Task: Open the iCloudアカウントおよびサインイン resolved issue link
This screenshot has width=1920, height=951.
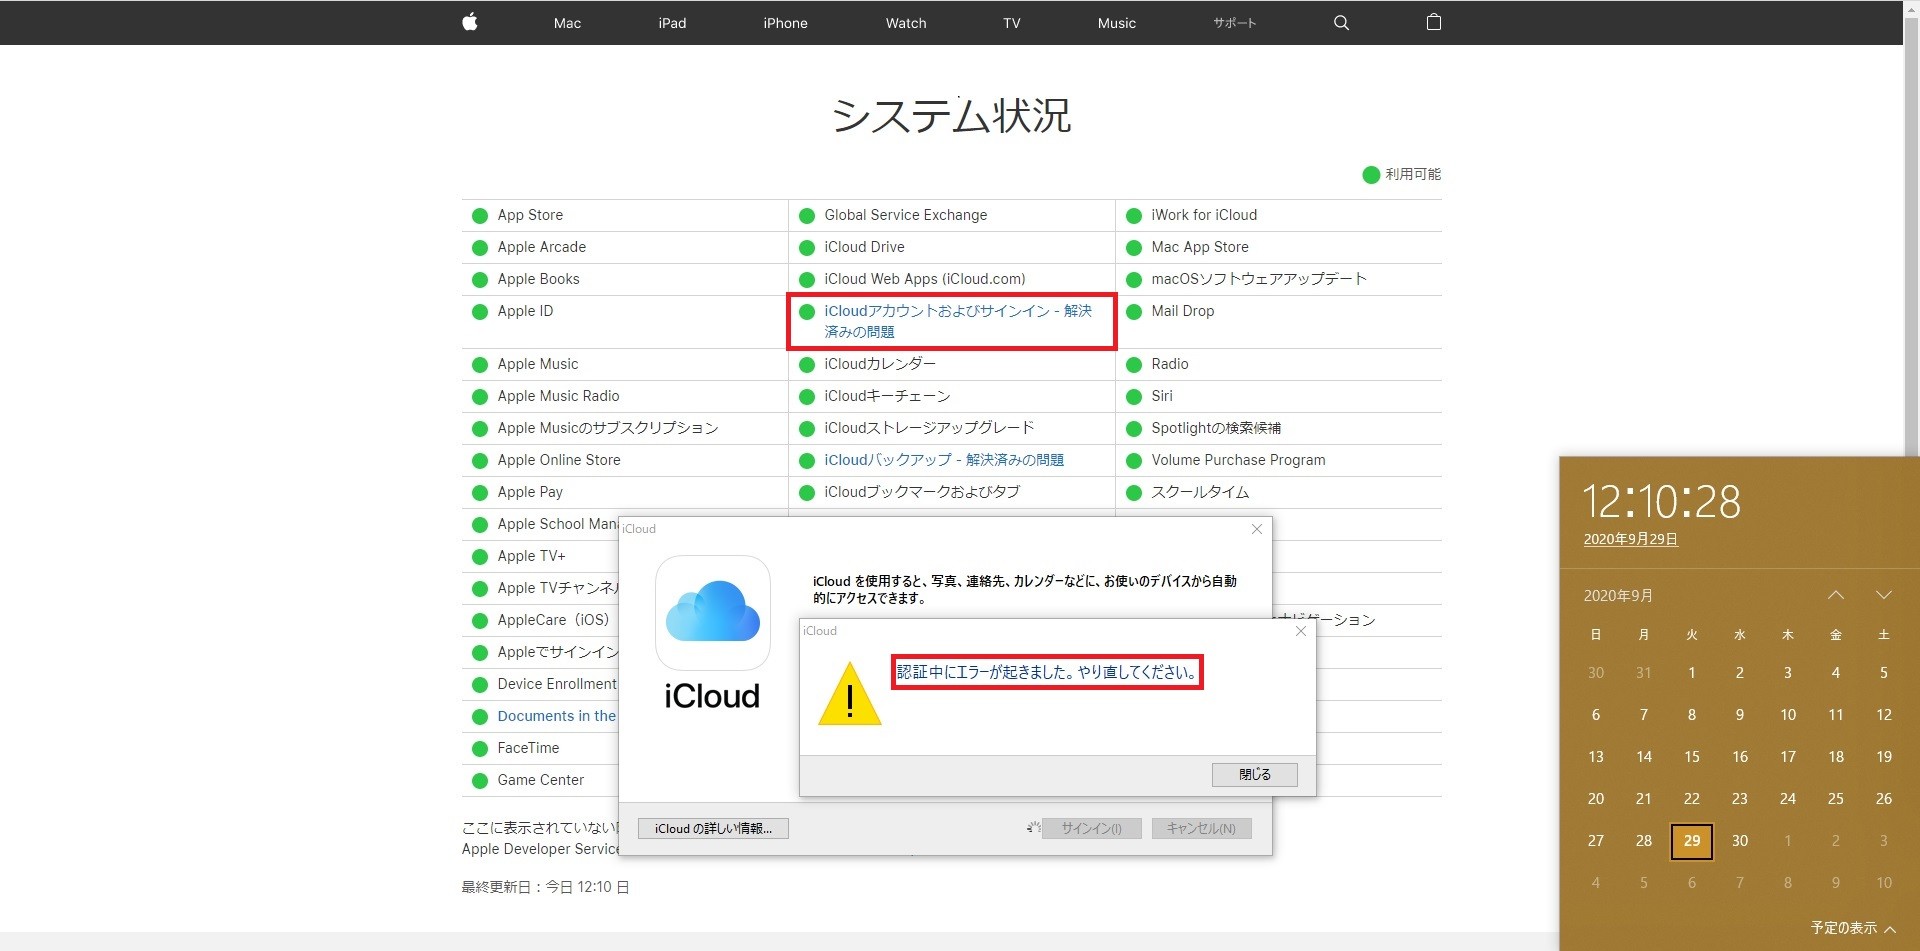Action: pyautogui.click(x=958, y=321)
